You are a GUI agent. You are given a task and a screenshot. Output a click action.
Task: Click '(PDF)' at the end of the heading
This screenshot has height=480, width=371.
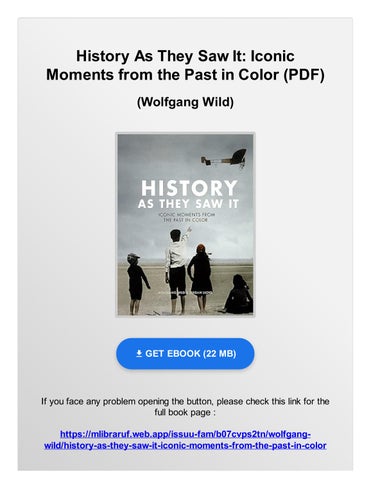tap(304, 75)
